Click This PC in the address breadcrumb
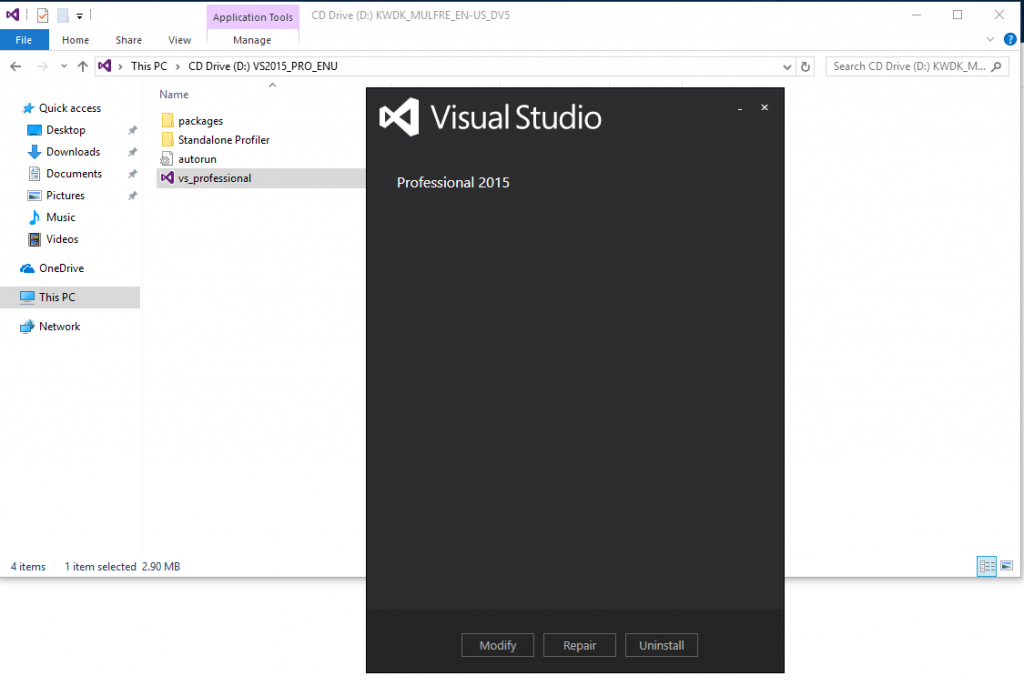Image resolution: width=1024 pixels, height=686 pixels. (149, 66)
